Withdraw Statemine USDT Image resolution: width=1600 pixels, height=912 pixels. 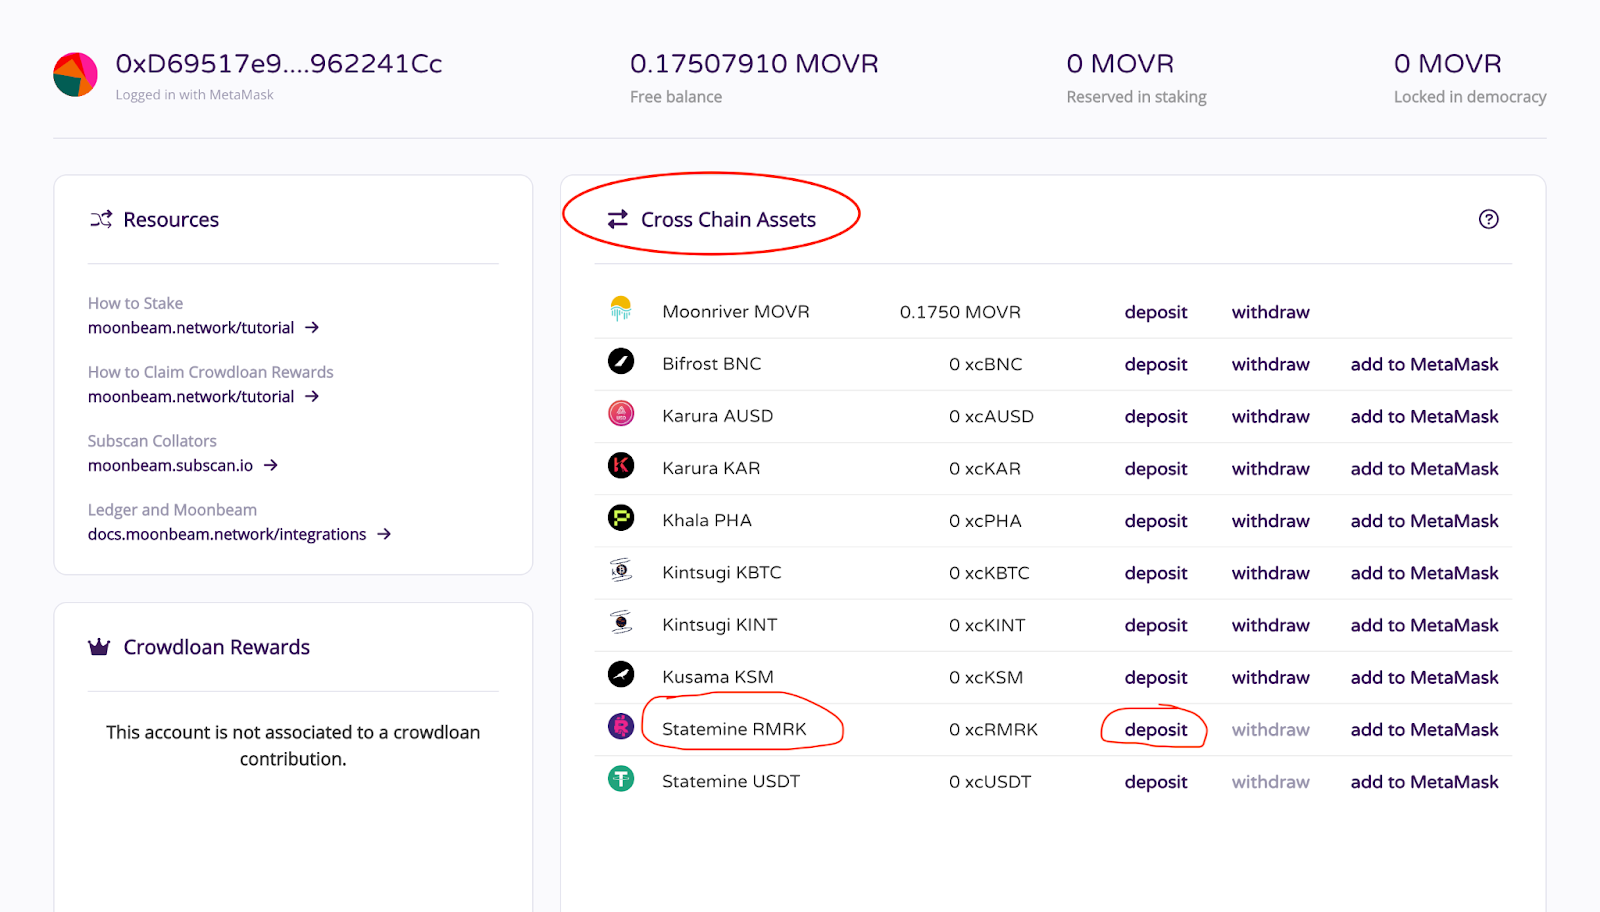click(1270, 782)
